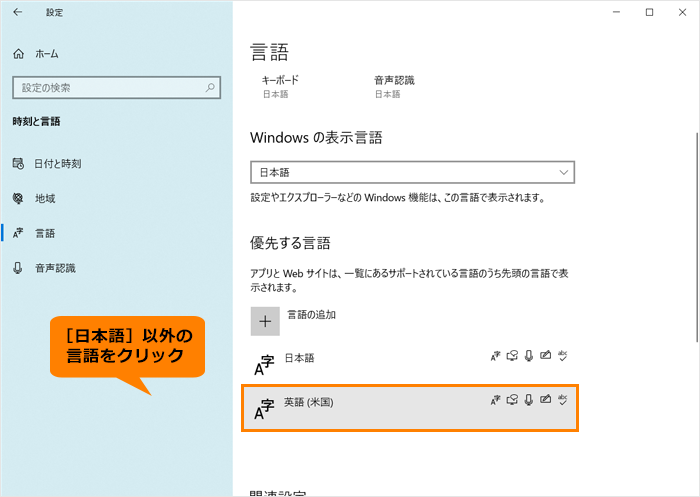Click the vertical scrollbar on the right
The image size is (700, 497).
697,237
